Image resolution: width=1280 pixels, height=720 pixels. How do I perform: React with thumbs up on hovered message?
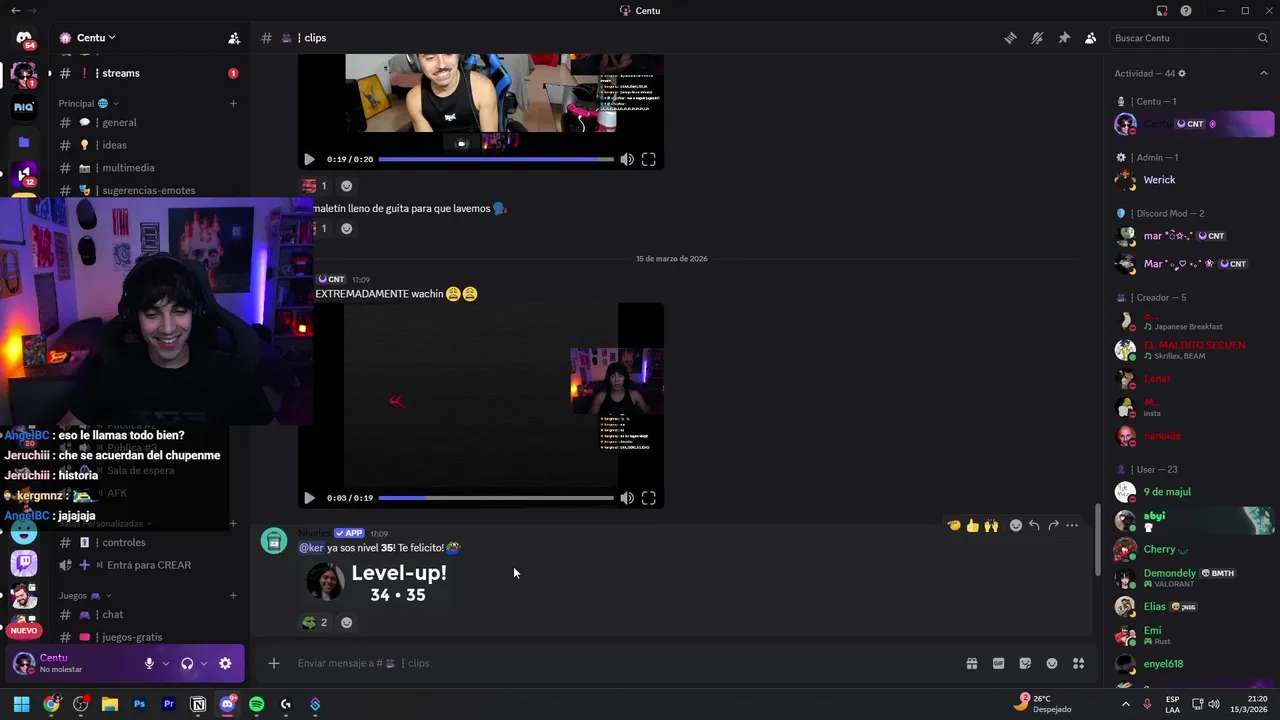pyautogui.click(x=972, y=525)
